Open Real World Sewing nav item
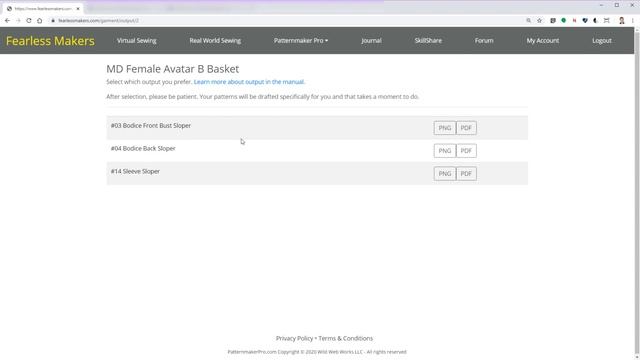The height and width of the screenshot is (360, 640). click(215, 40)
